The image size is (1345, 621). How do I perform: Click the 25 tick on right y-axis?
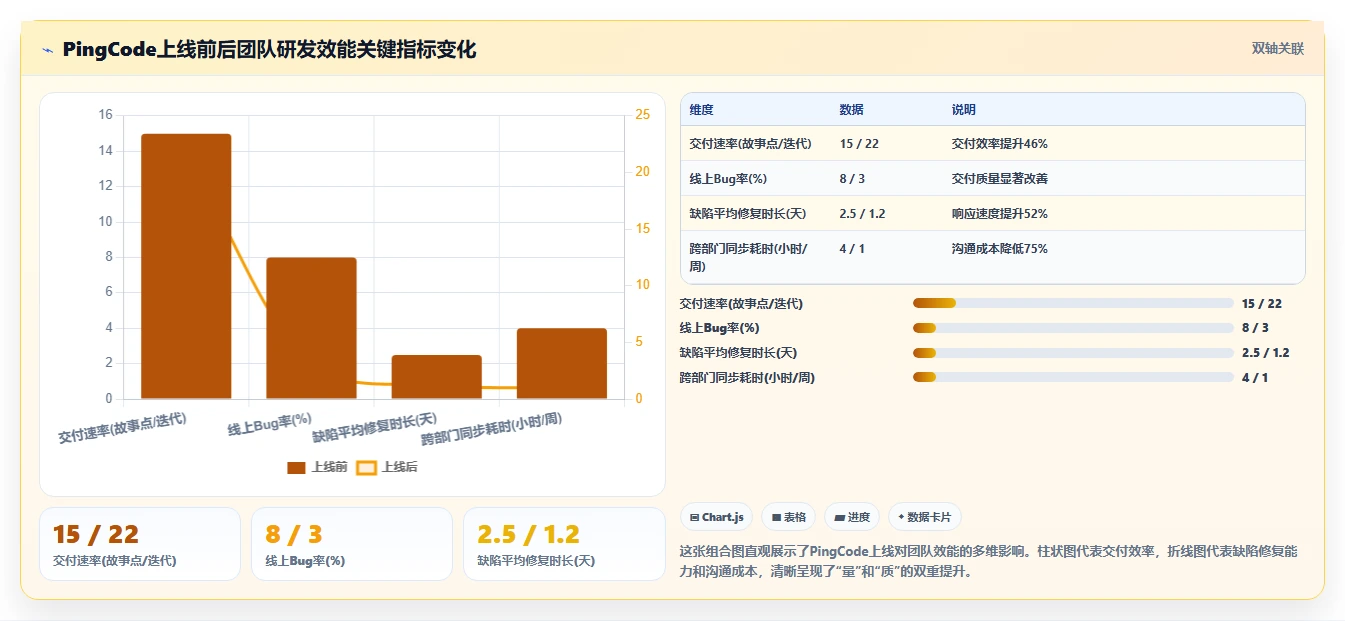pyautogui.click(x=642, y=115)
